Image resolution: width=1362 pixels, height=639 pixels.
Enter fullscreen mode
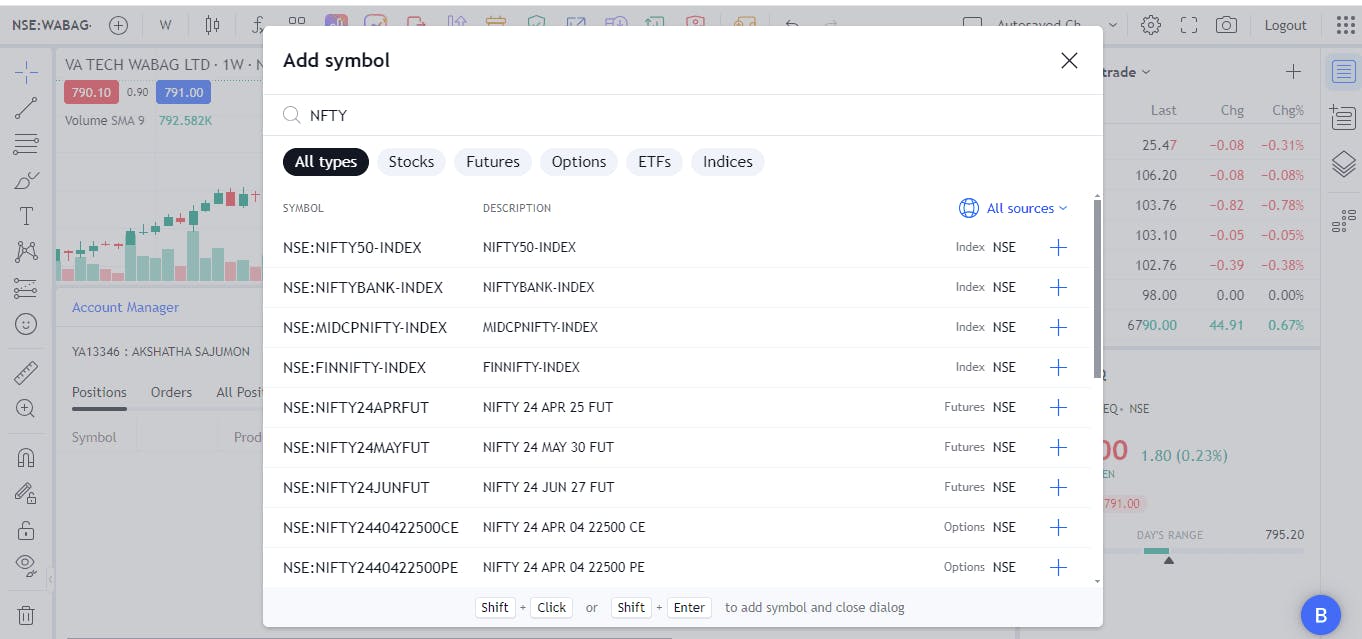(1189, 25)
